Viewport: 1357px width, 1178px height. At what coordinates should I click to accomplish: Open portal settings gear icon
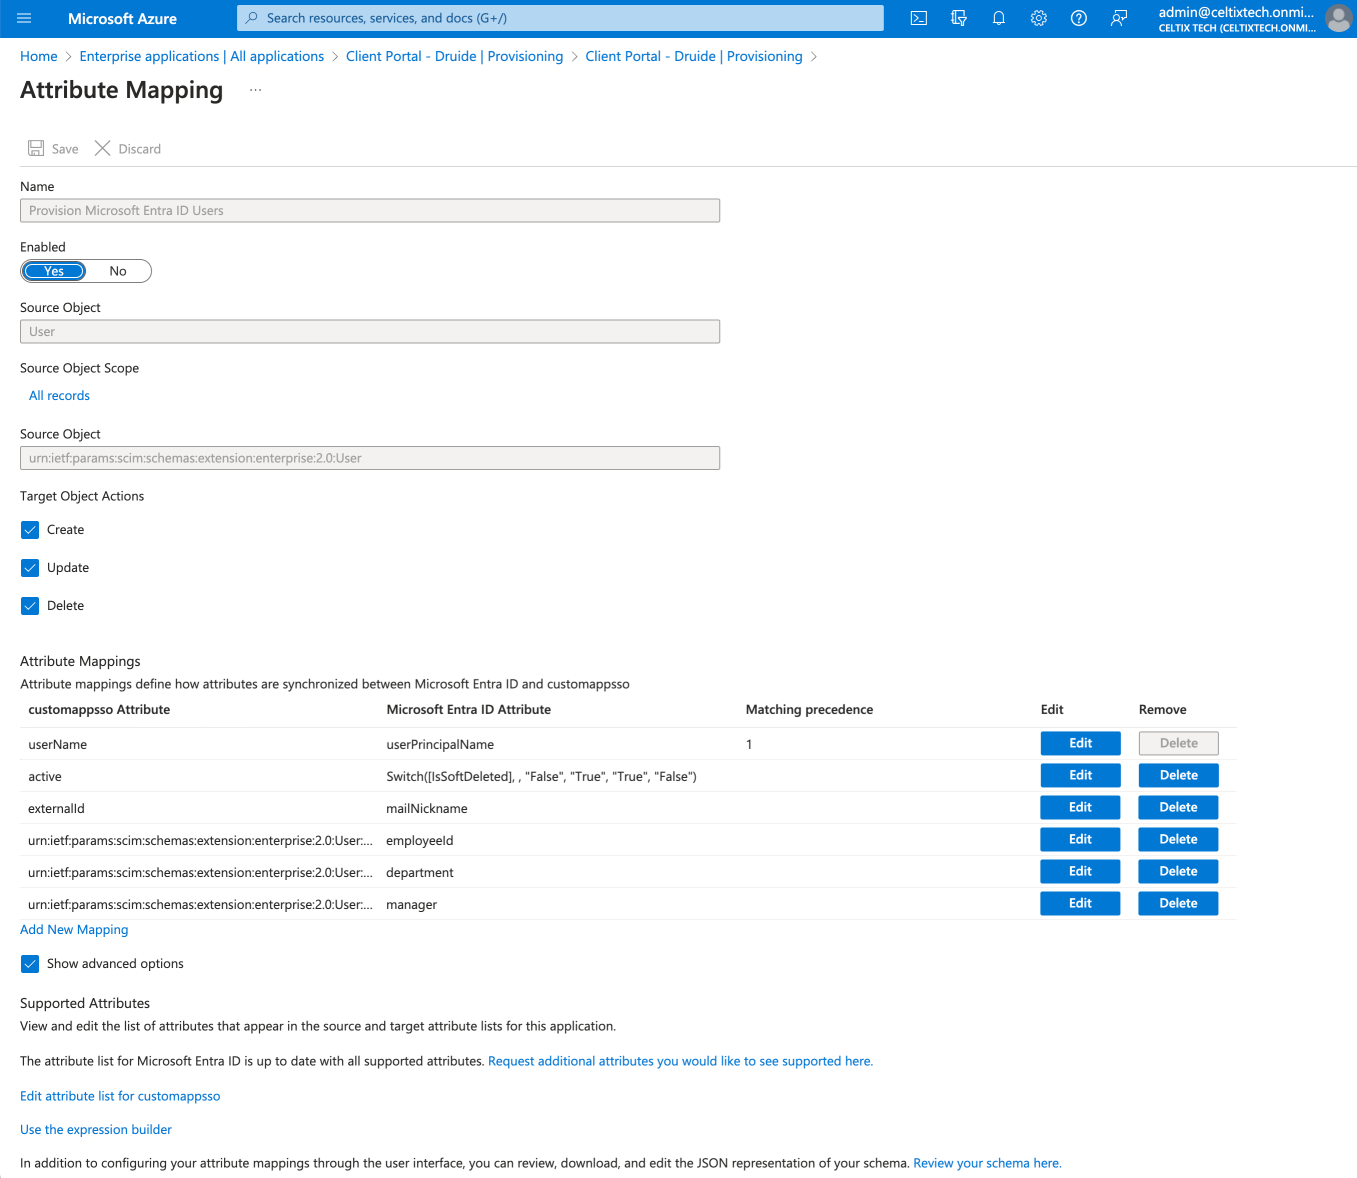click(x=1038, y=18)
